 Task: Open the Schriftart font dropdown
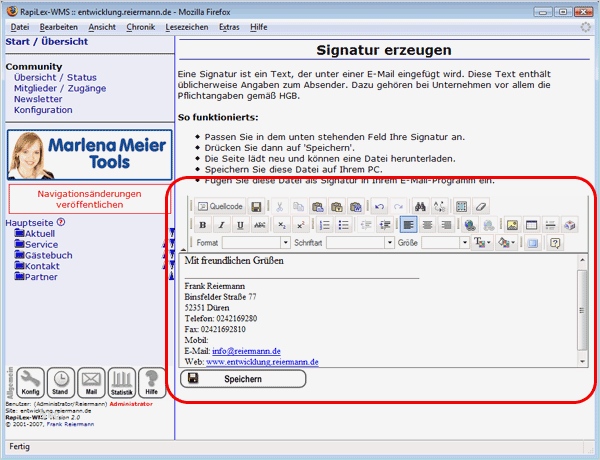(360, 243)
